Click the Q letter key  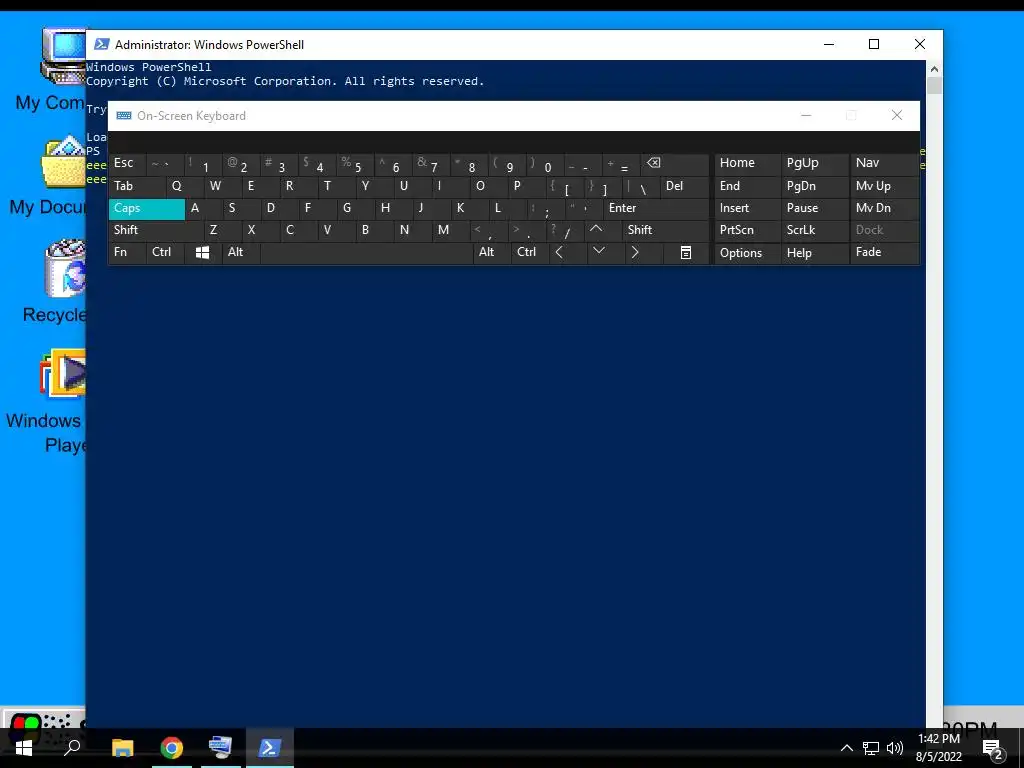[x=185, y=186]
